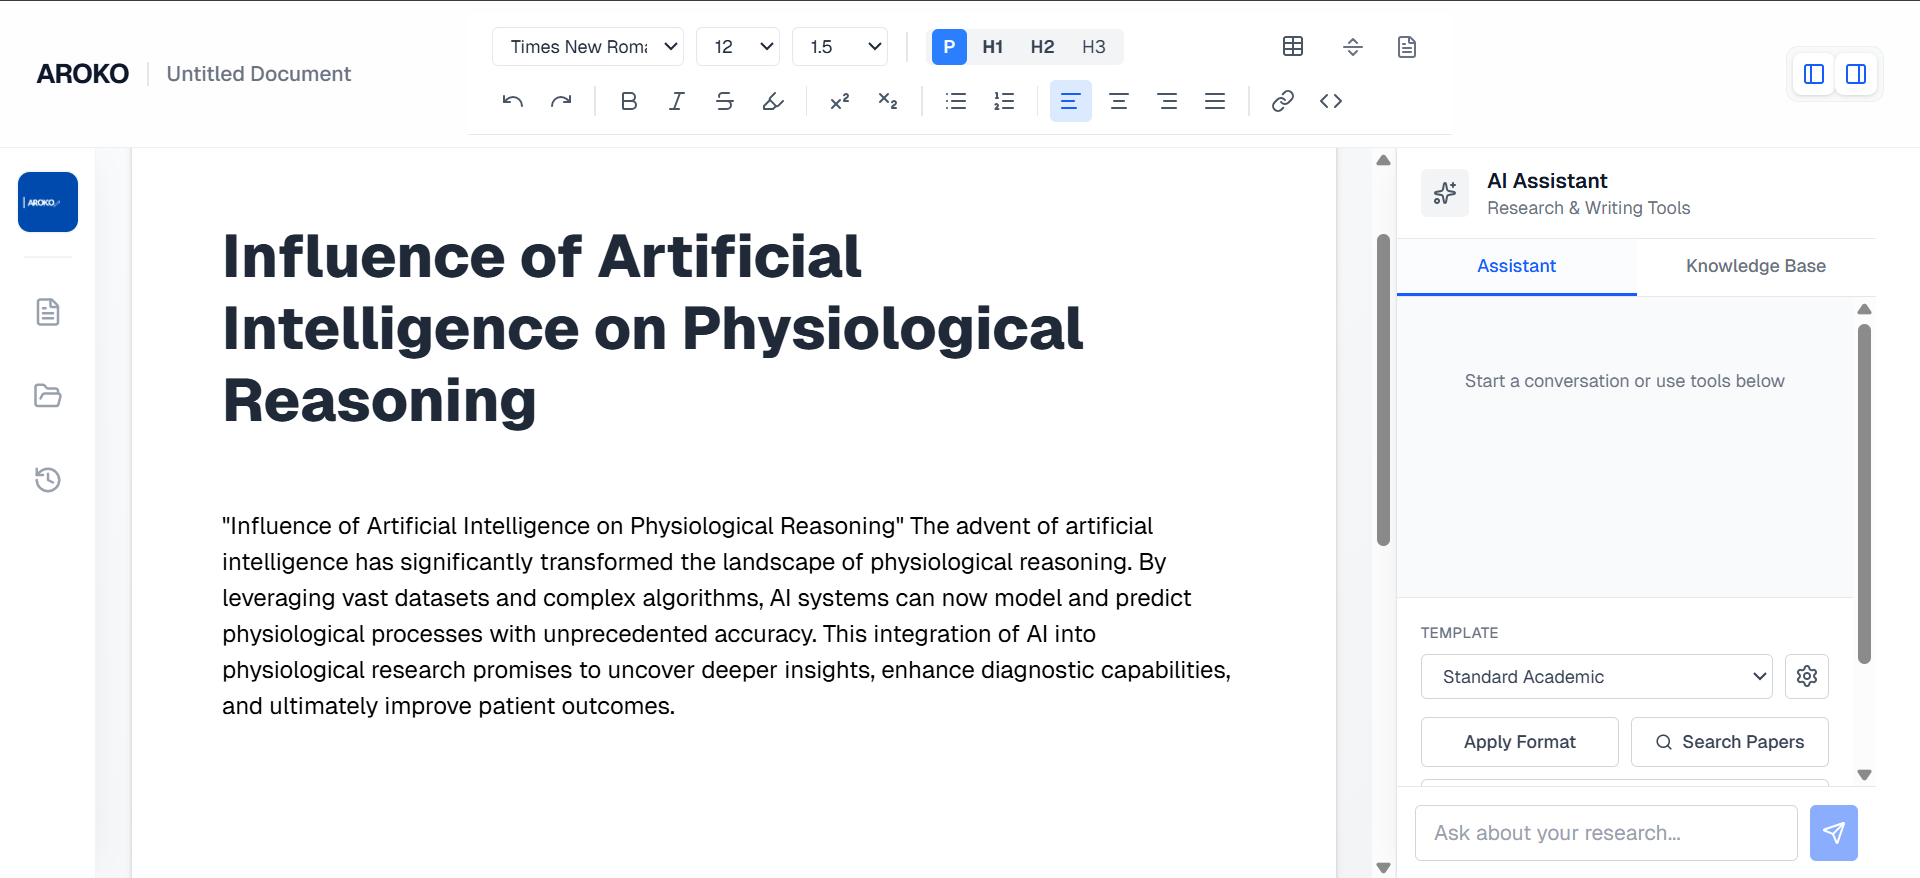This screenshot has height=878, width=1920.
Task: Toggle the right AI Assistant panel
Action: click(1856, 74)
